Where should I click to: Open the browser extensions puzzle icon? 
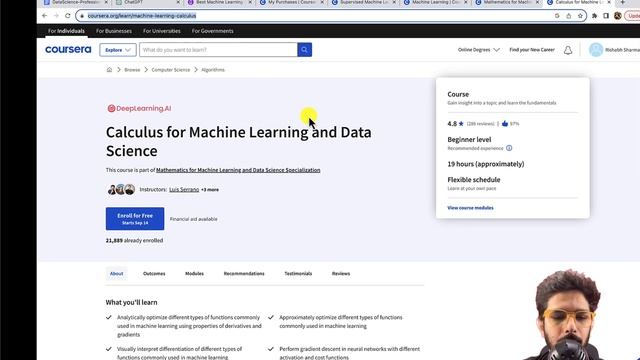(595, 16)
